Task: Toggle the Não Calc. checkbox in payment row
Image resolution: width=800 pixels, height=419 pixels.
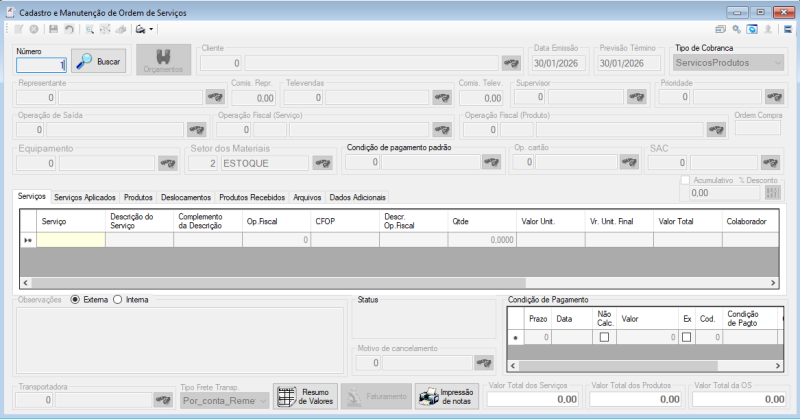Action: pyautogui.click(x=604, y=337)
